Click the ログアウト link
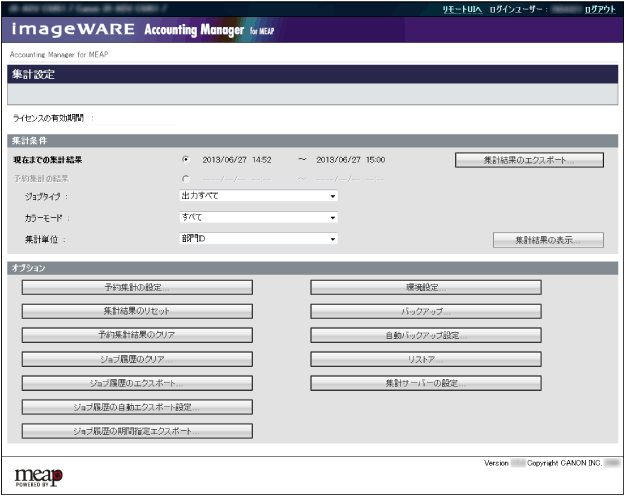This screenshot has height=496, width=625. pyautogui.click(x=600, y=8)
